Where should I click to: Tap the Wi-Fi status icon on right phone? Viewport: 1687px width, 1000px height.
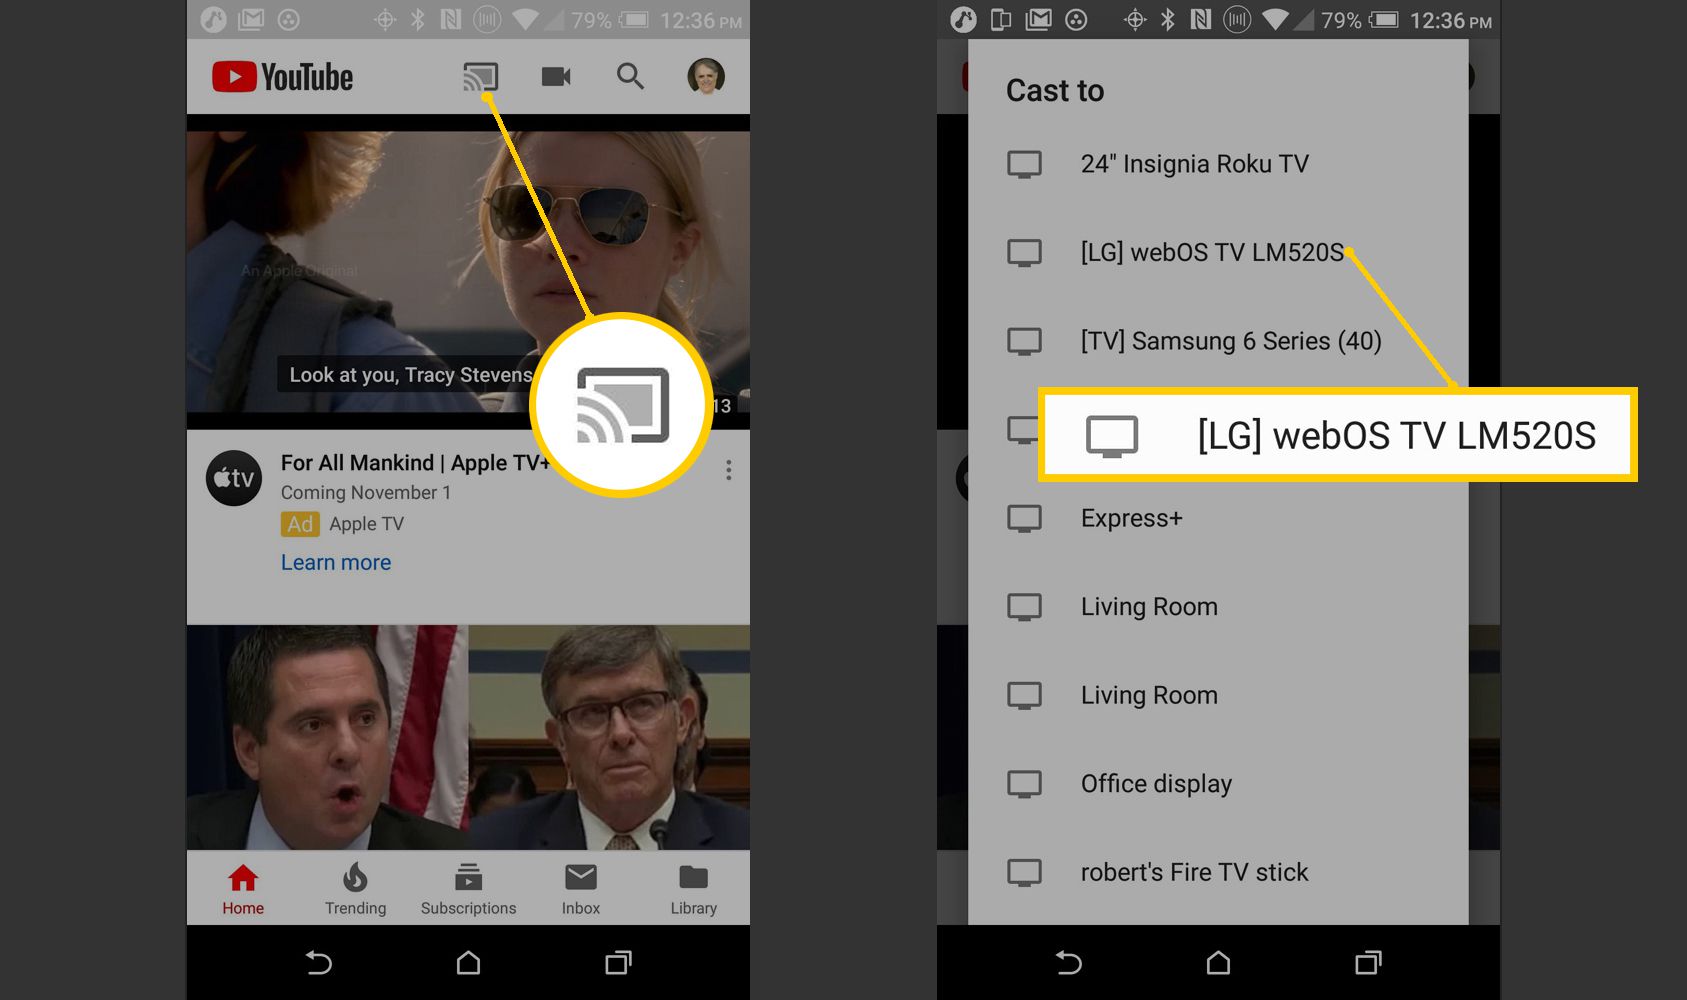click(1276, 20)
